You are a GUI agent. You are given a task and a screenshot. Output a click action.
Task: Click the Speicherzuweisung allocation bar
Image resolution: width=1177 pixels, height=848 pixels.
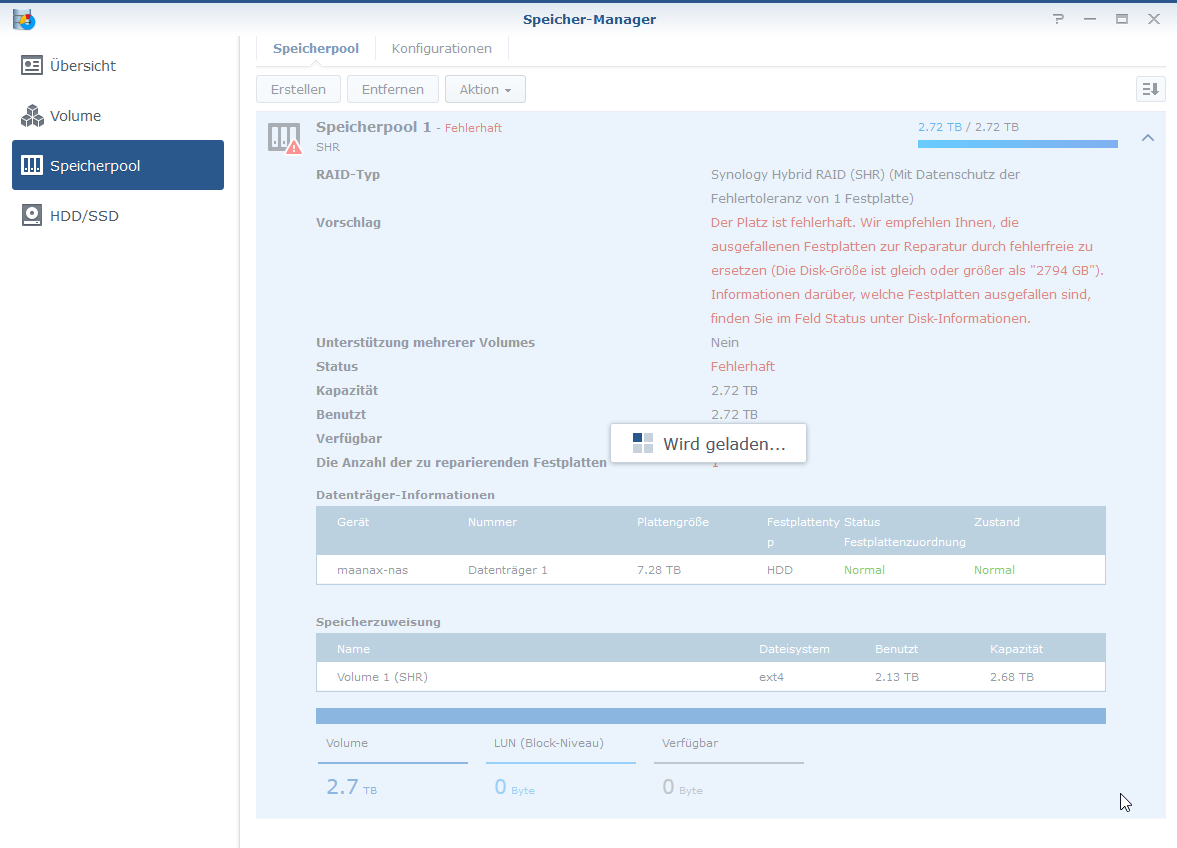point(710,716)
